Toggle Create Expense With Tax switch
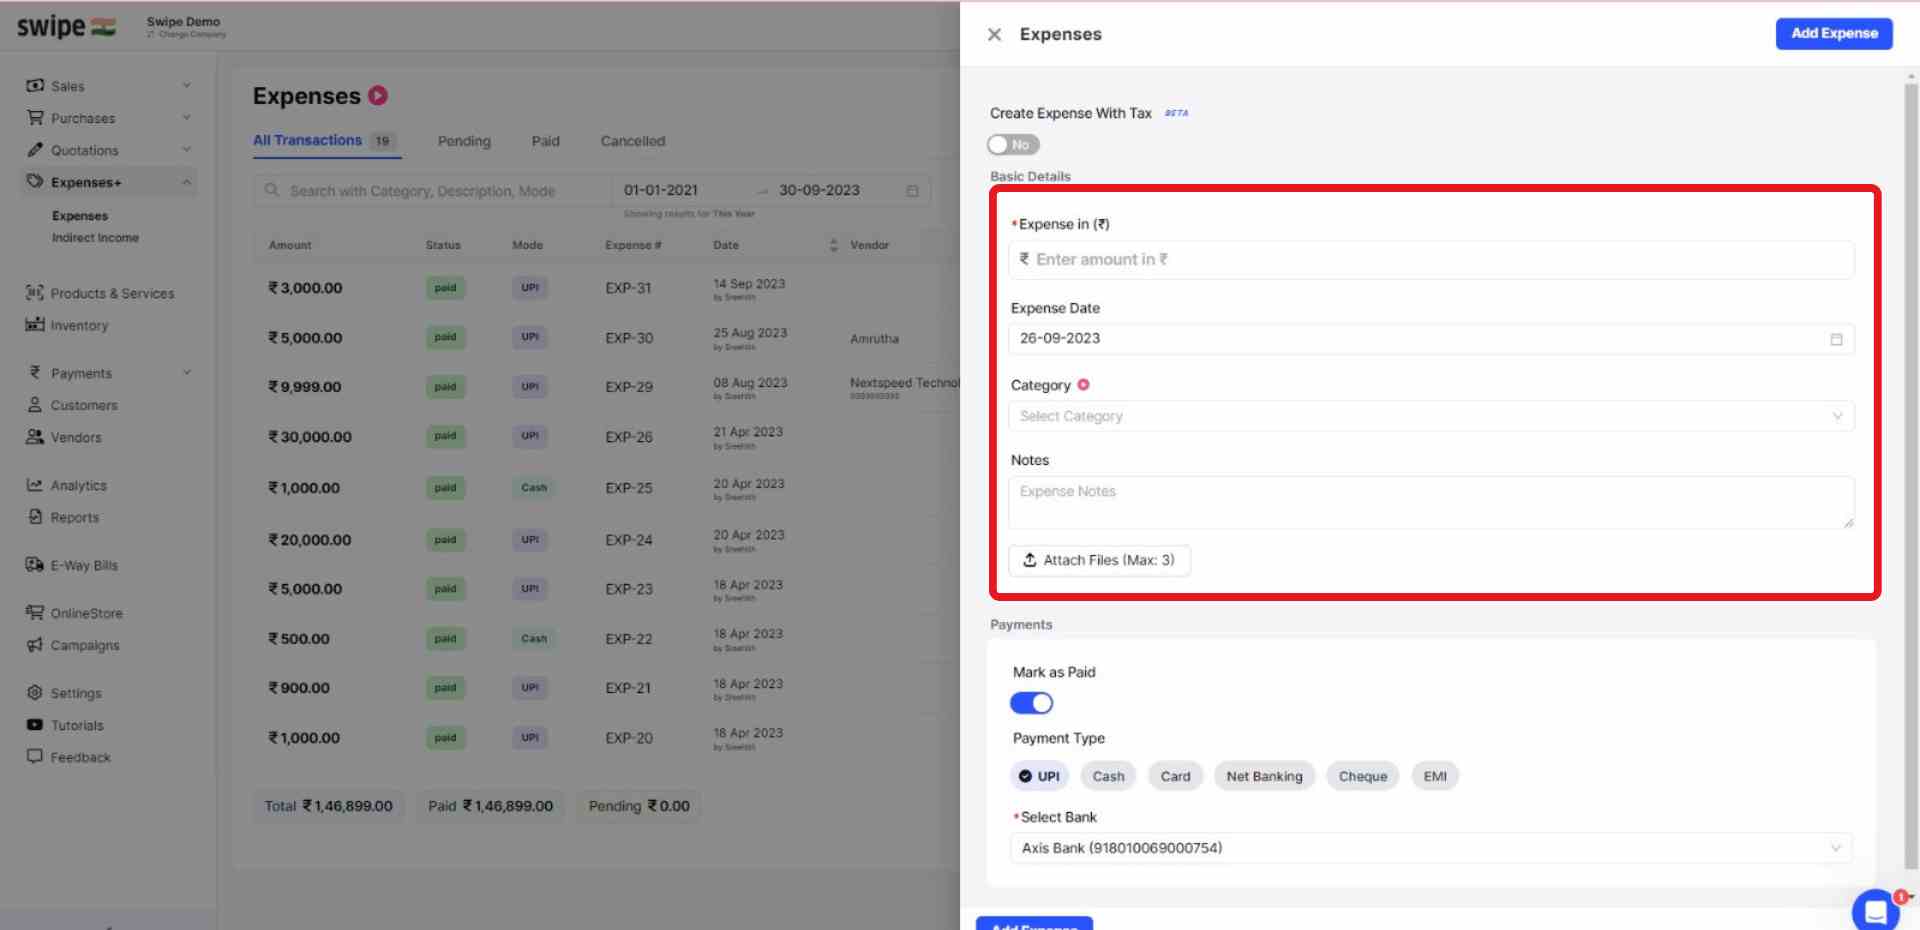 pos(1013,145)
